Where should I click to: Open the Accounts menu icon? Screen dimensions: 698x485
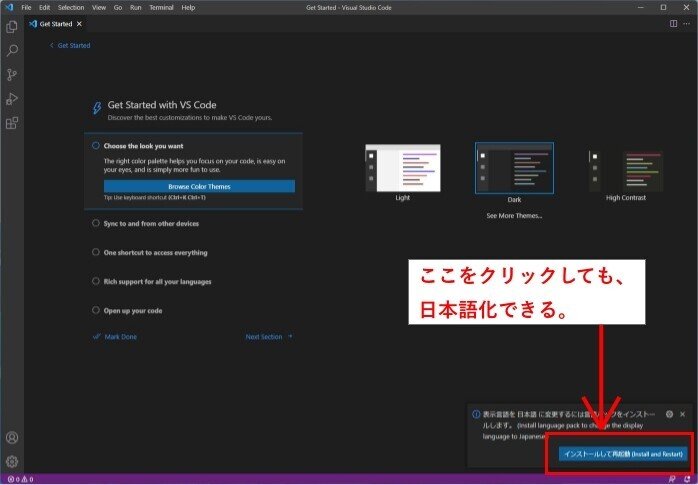[12, 437]
